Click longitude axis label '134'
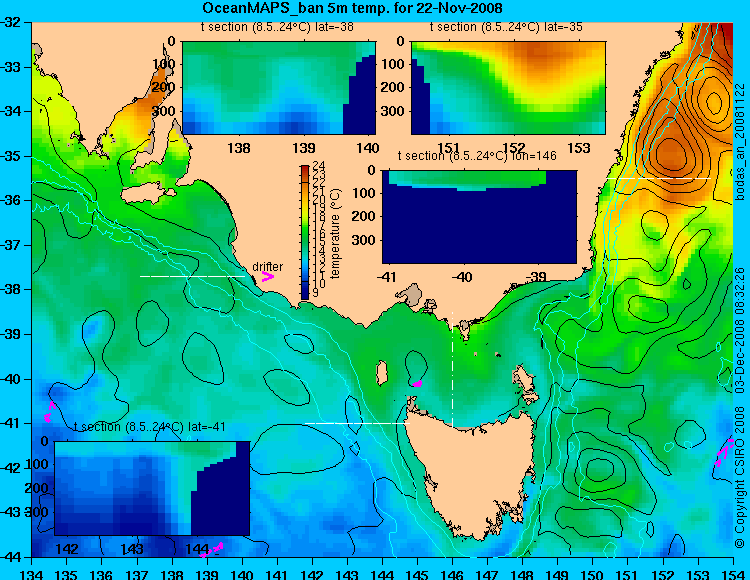The image size is (750, 580). tap(32, 574)
